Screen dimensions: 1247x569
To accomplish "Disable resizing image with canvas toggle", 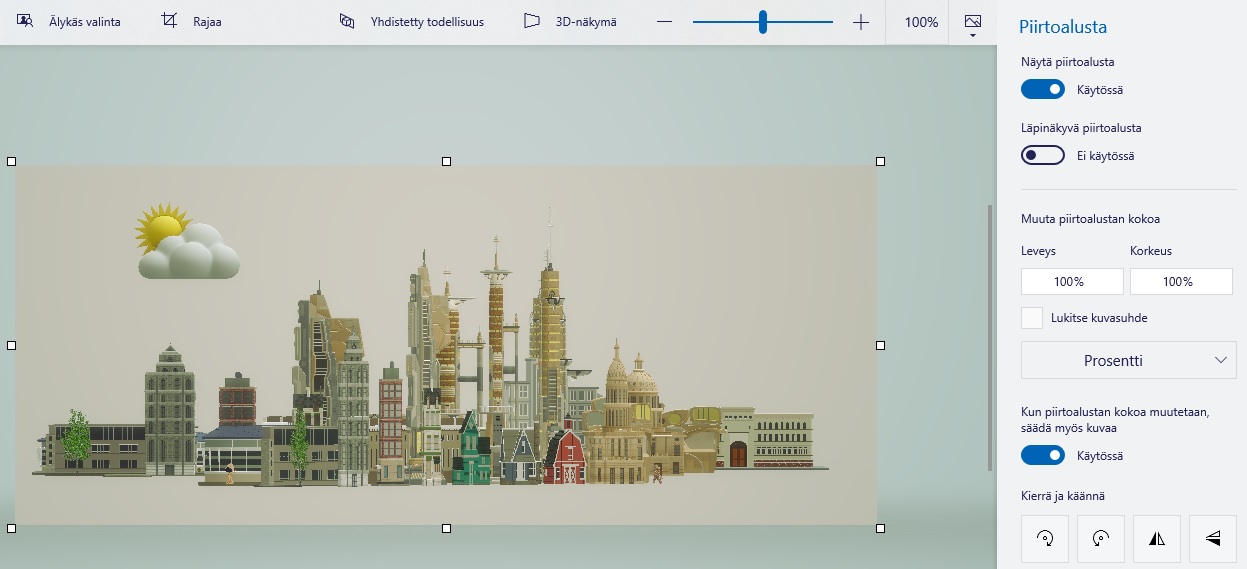I will pyautogui.click(x=1042, y=456).
